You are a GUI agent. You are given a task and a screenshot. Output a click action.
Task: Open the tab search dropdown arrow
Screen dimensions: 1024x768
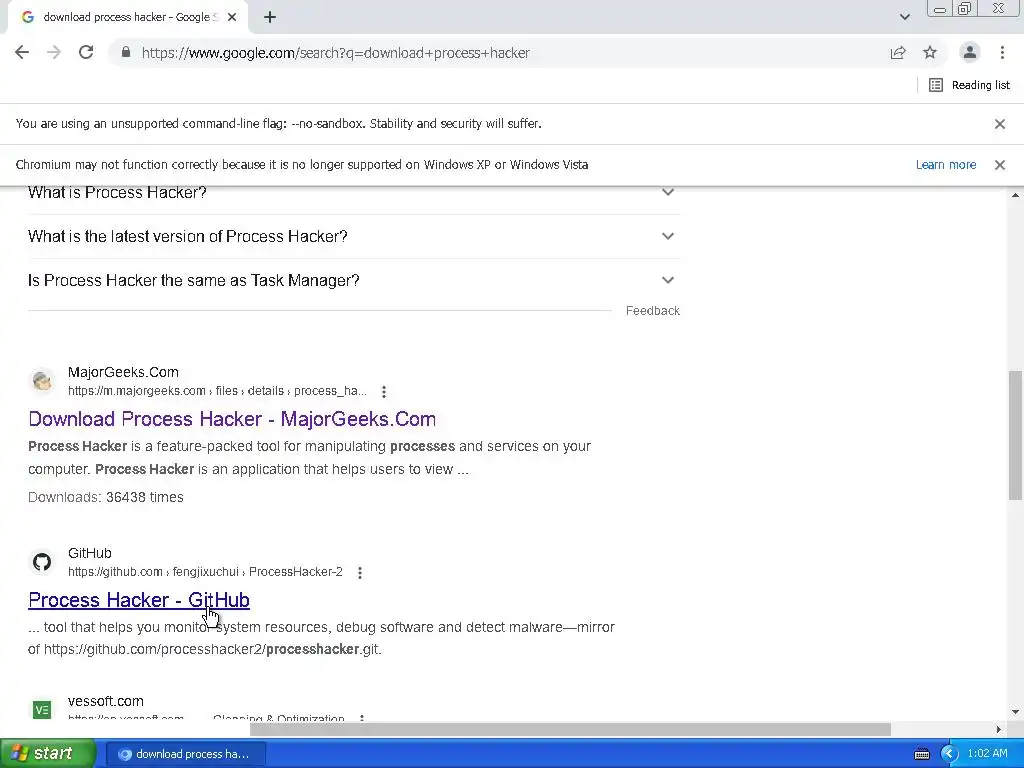coord(904,18)
